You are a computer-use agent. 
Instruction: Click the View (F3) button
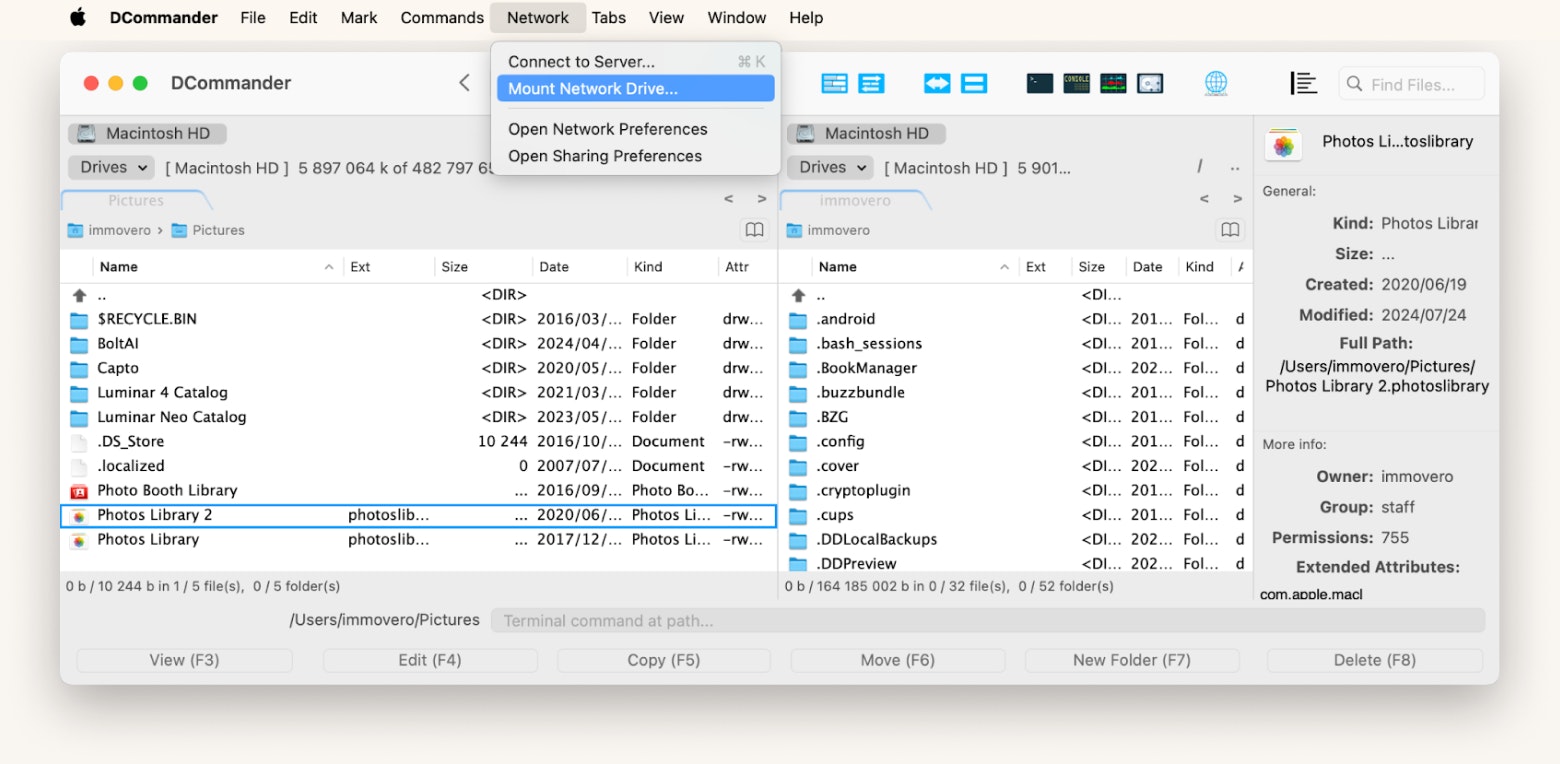184,660
